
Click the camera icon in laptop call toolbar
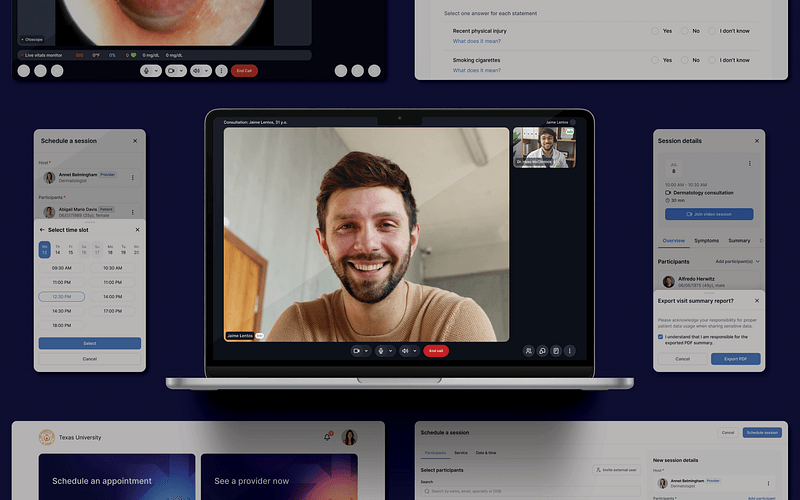(x=356, y=351)
